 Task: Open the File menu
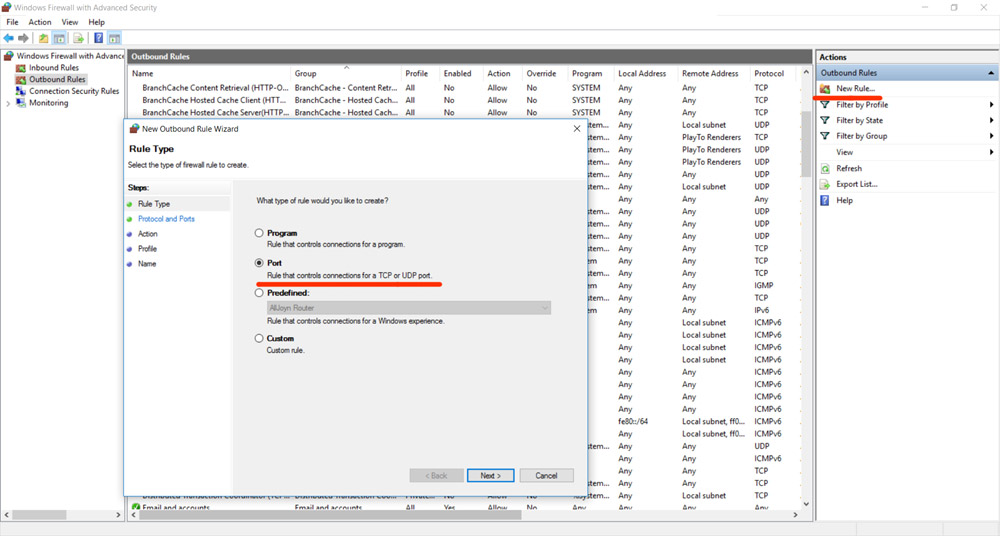[12, 22]
